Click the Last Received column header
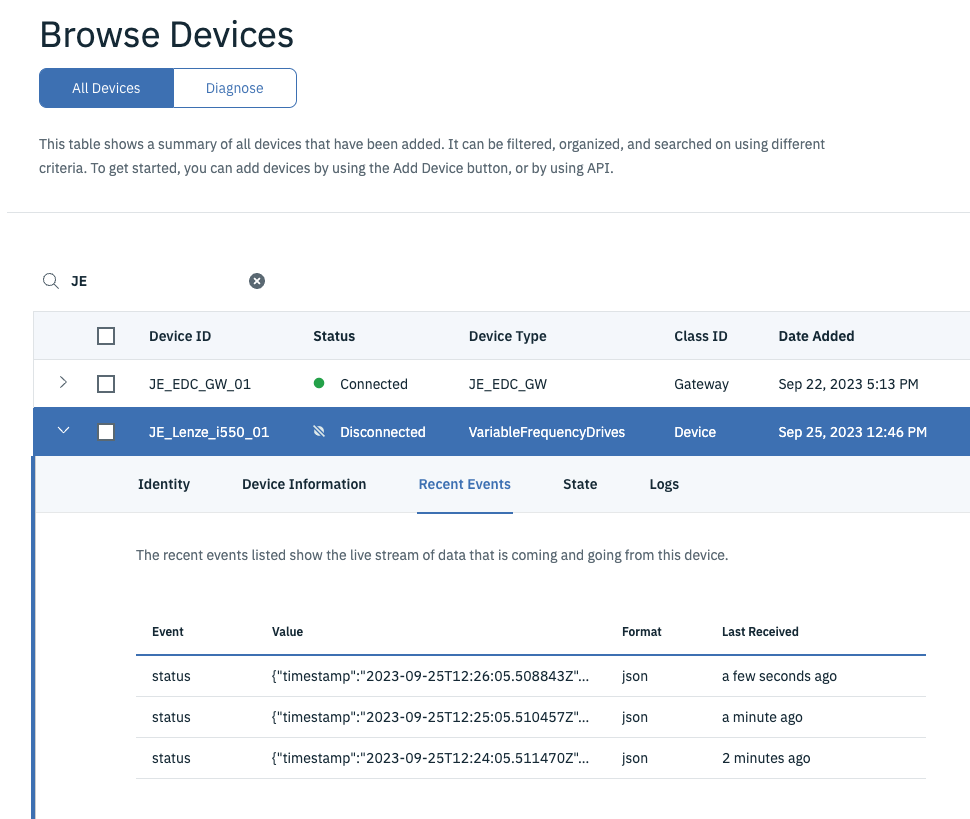This screenshot has width=970, height=819. click(x=760, y=632)
